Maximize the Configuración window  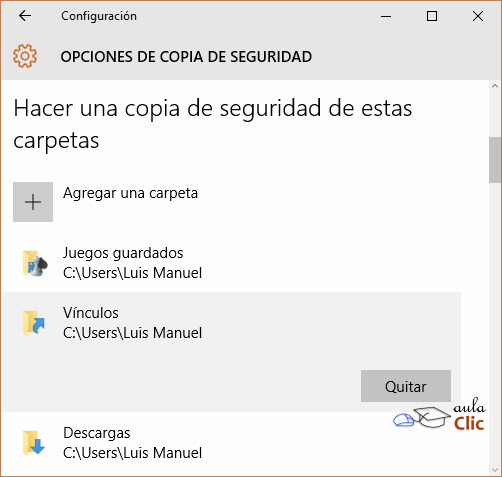pyautogui.click(x=432, y=16)
